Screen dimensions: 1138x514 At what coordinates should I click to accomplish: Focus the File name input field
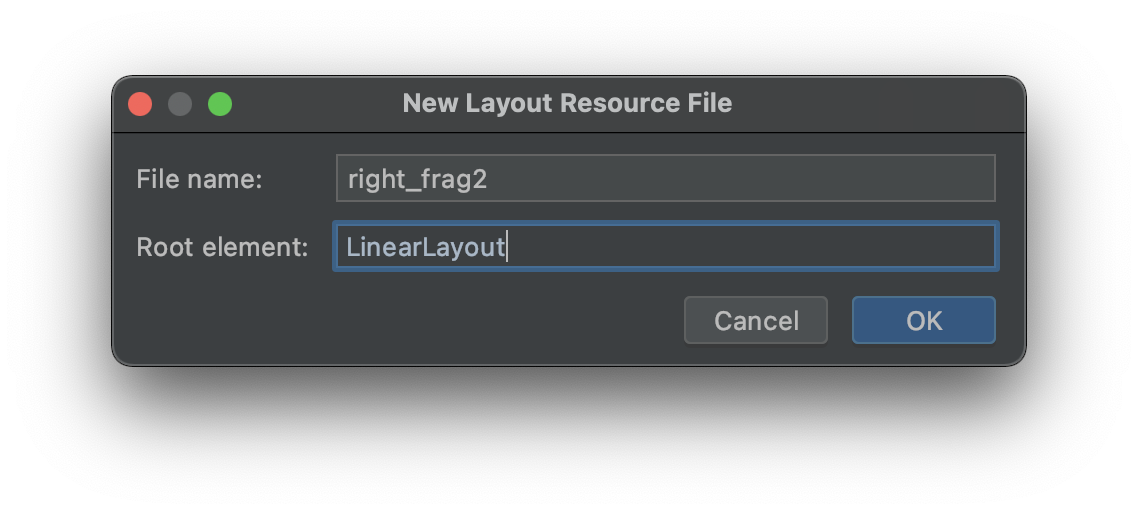click(x=665, y=179)
